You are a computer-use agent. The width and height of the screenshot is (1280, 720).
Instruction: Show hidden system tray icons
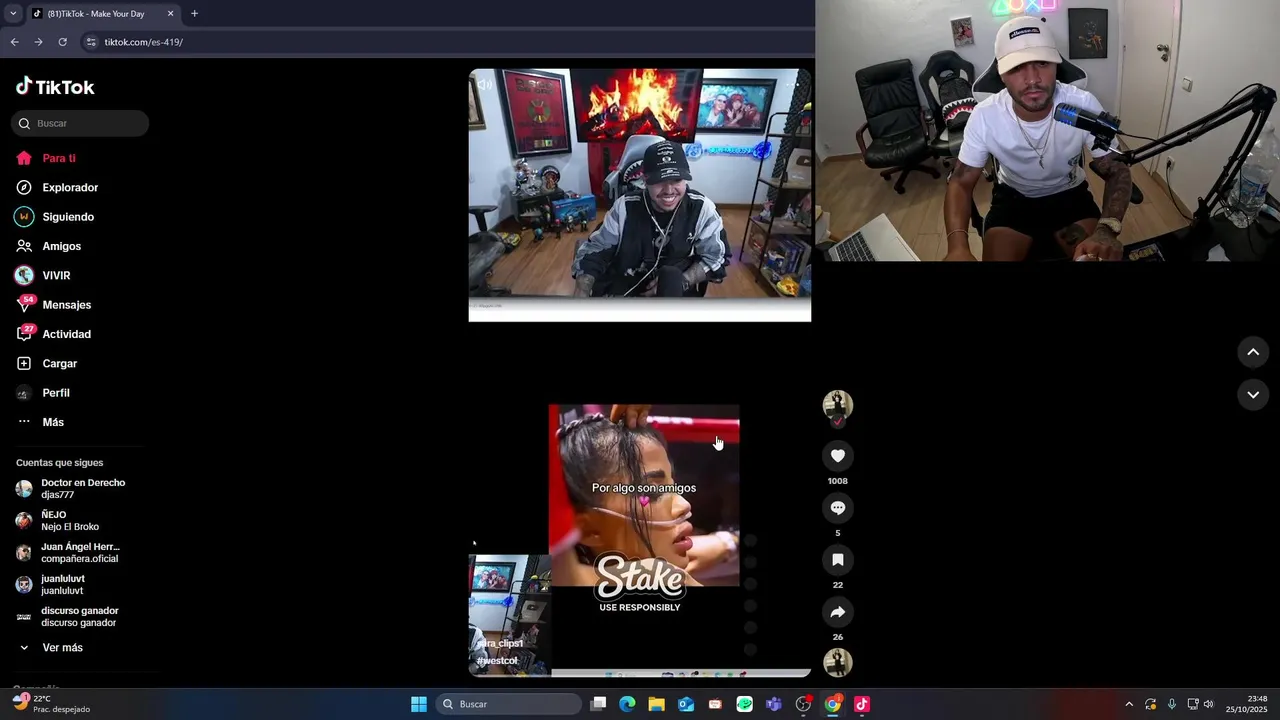coord(1129,704)
